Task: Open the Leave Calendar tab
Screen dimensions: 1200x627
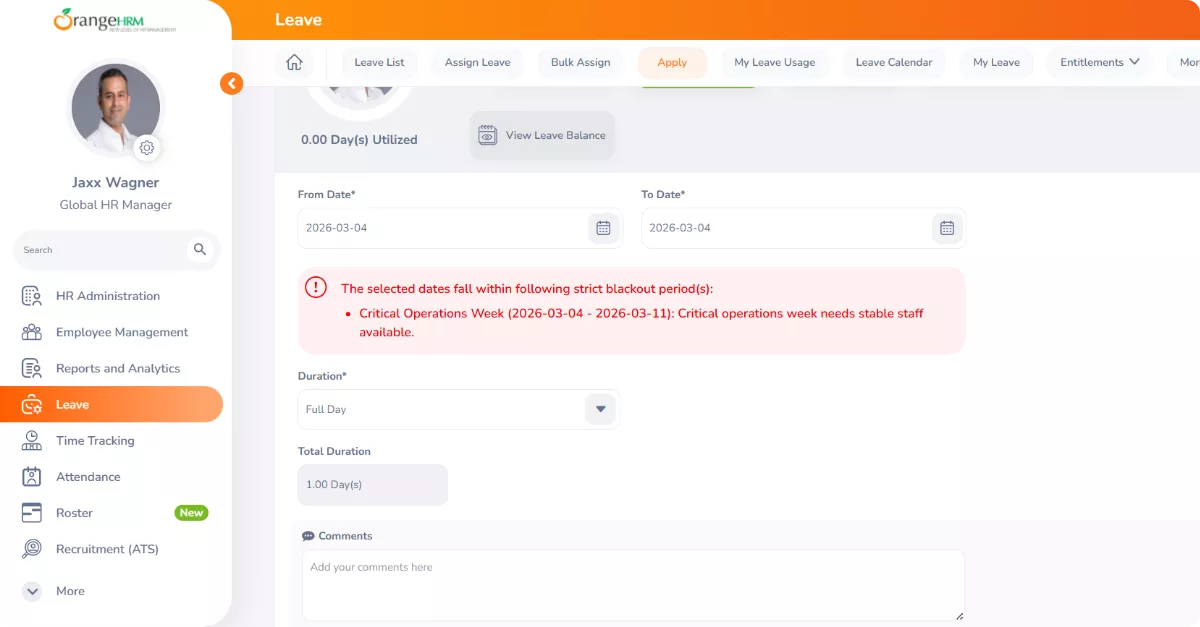Action: tap(893, 62)
